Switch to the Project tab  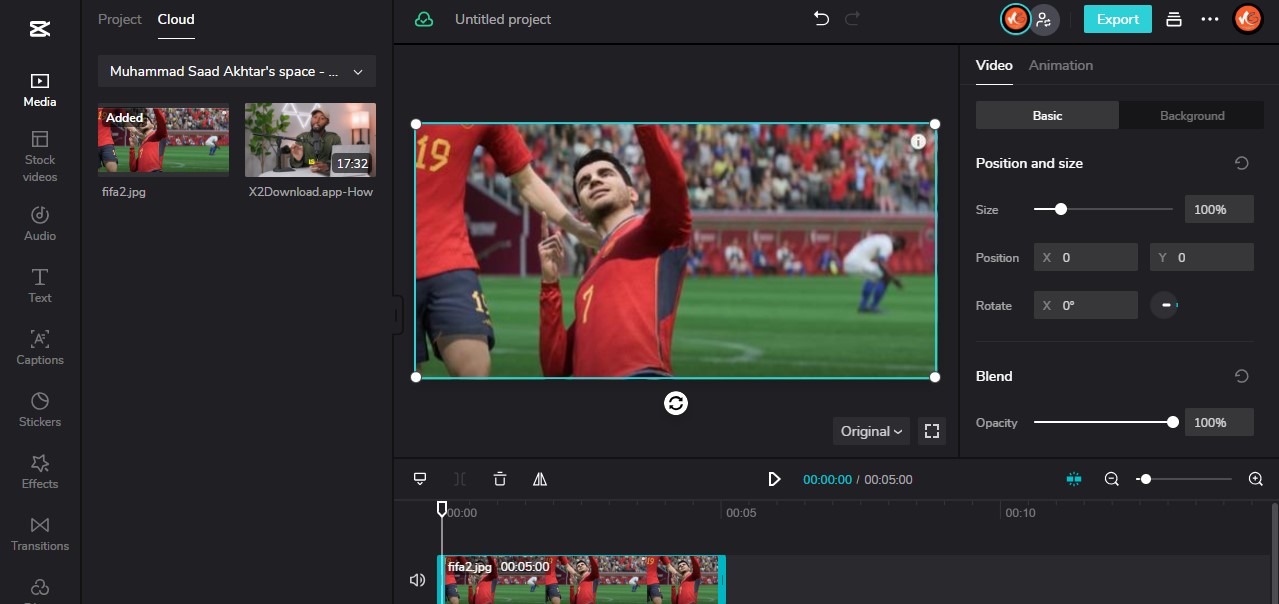[x=120, y=19]
